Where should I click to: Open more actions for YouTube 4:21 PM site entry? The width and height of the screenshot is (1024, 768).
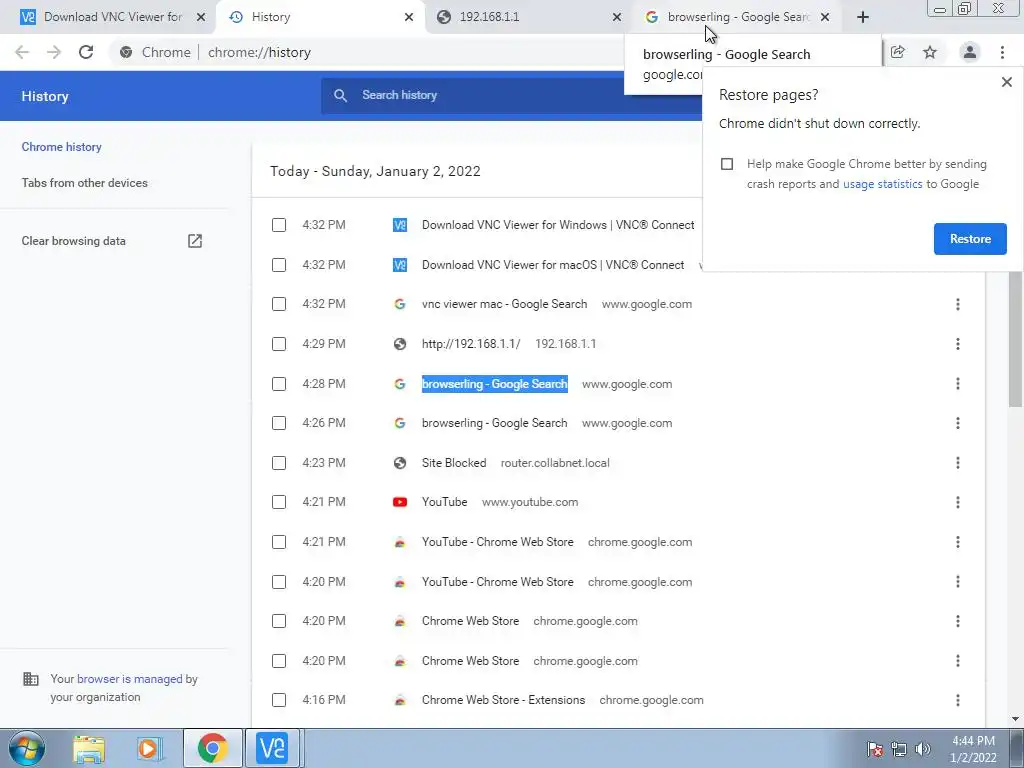coord(957,502)
